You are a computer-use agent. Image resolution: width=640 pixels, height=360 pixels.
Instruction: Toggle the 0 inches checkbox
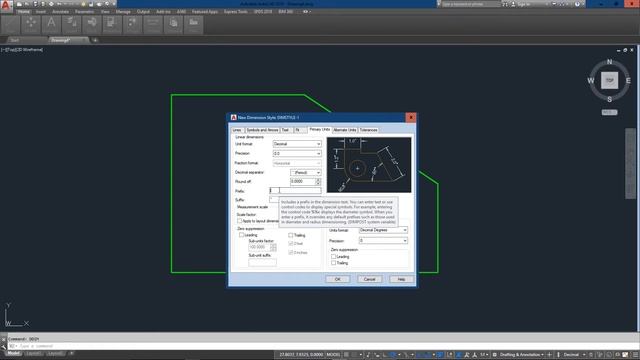coord(291,253)
